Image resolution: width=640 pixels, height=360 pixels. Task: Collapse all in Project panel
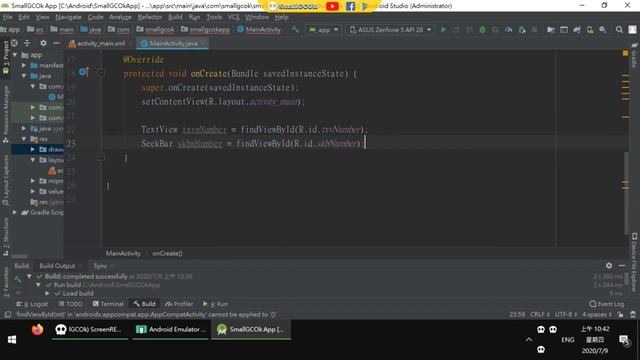(27, 43)
